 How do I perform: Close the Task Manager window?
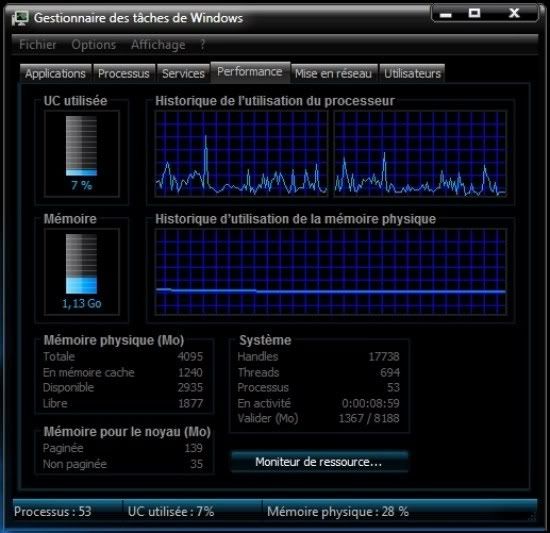(x=514, y=14)
